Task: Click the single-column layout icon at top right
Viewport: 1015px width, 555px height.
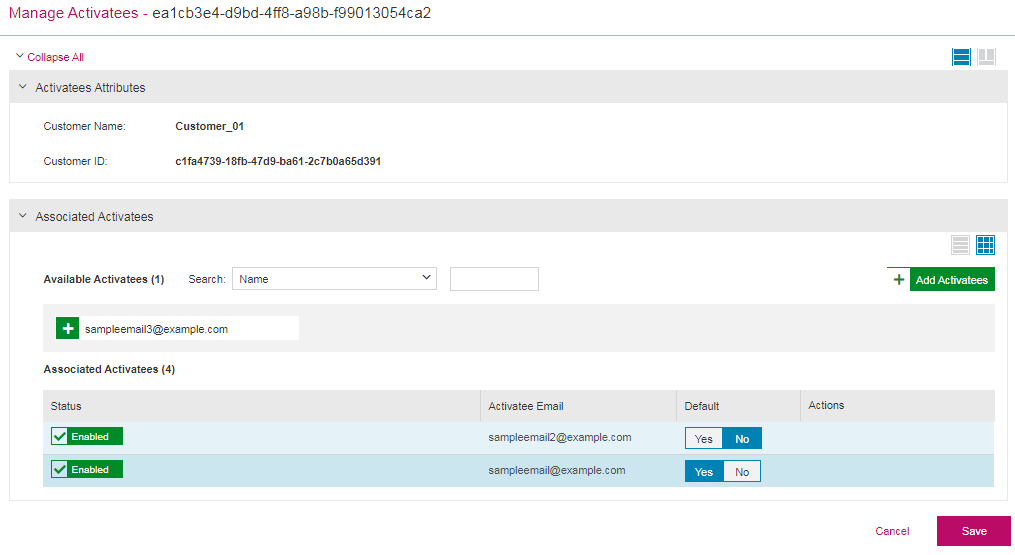Action: click(x=961, y=57)
